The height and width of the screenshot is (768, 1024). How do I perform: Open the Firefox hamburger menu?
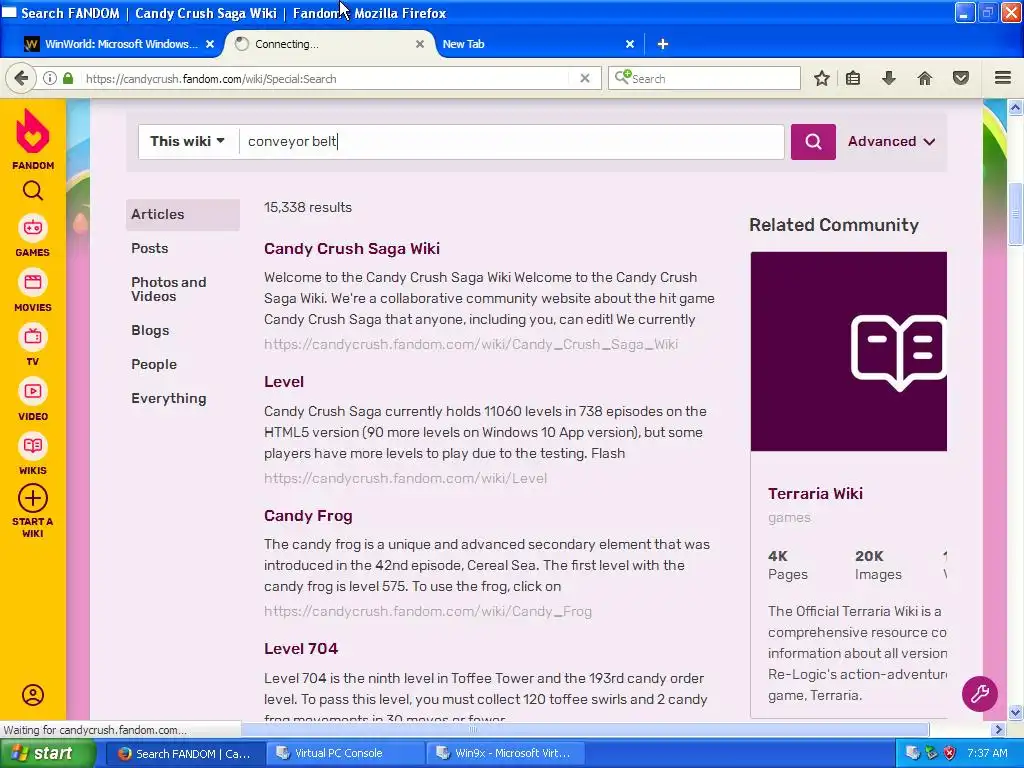pos(1003,78)
